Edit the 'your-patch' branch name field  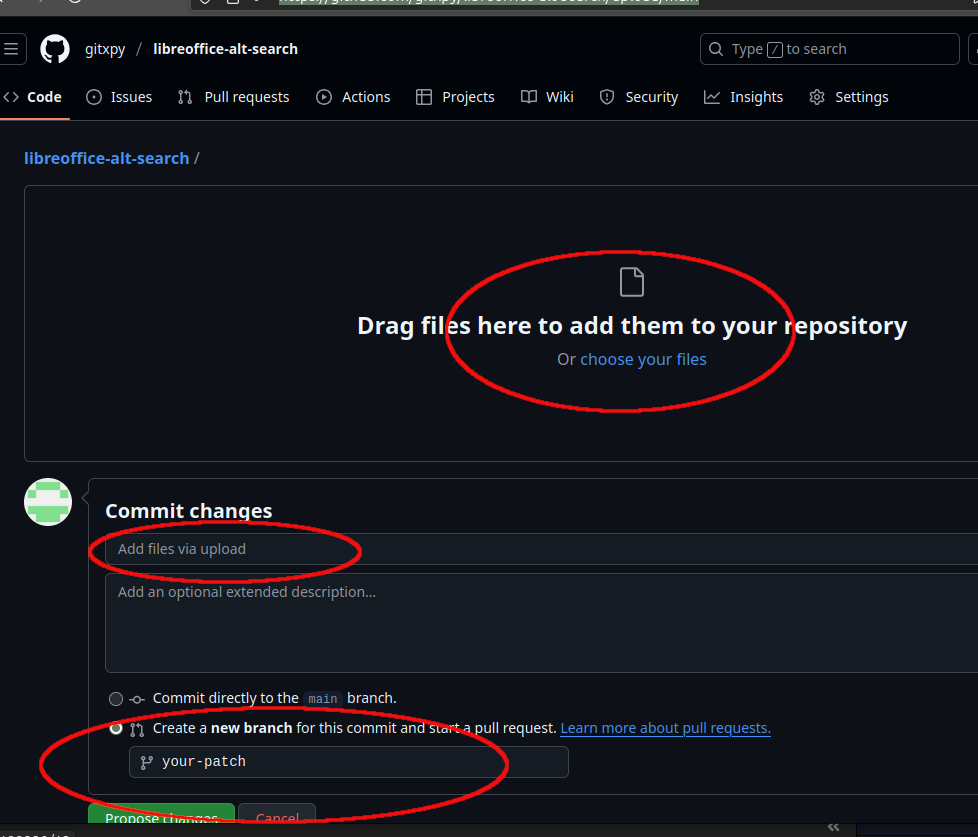coord(349,762)
